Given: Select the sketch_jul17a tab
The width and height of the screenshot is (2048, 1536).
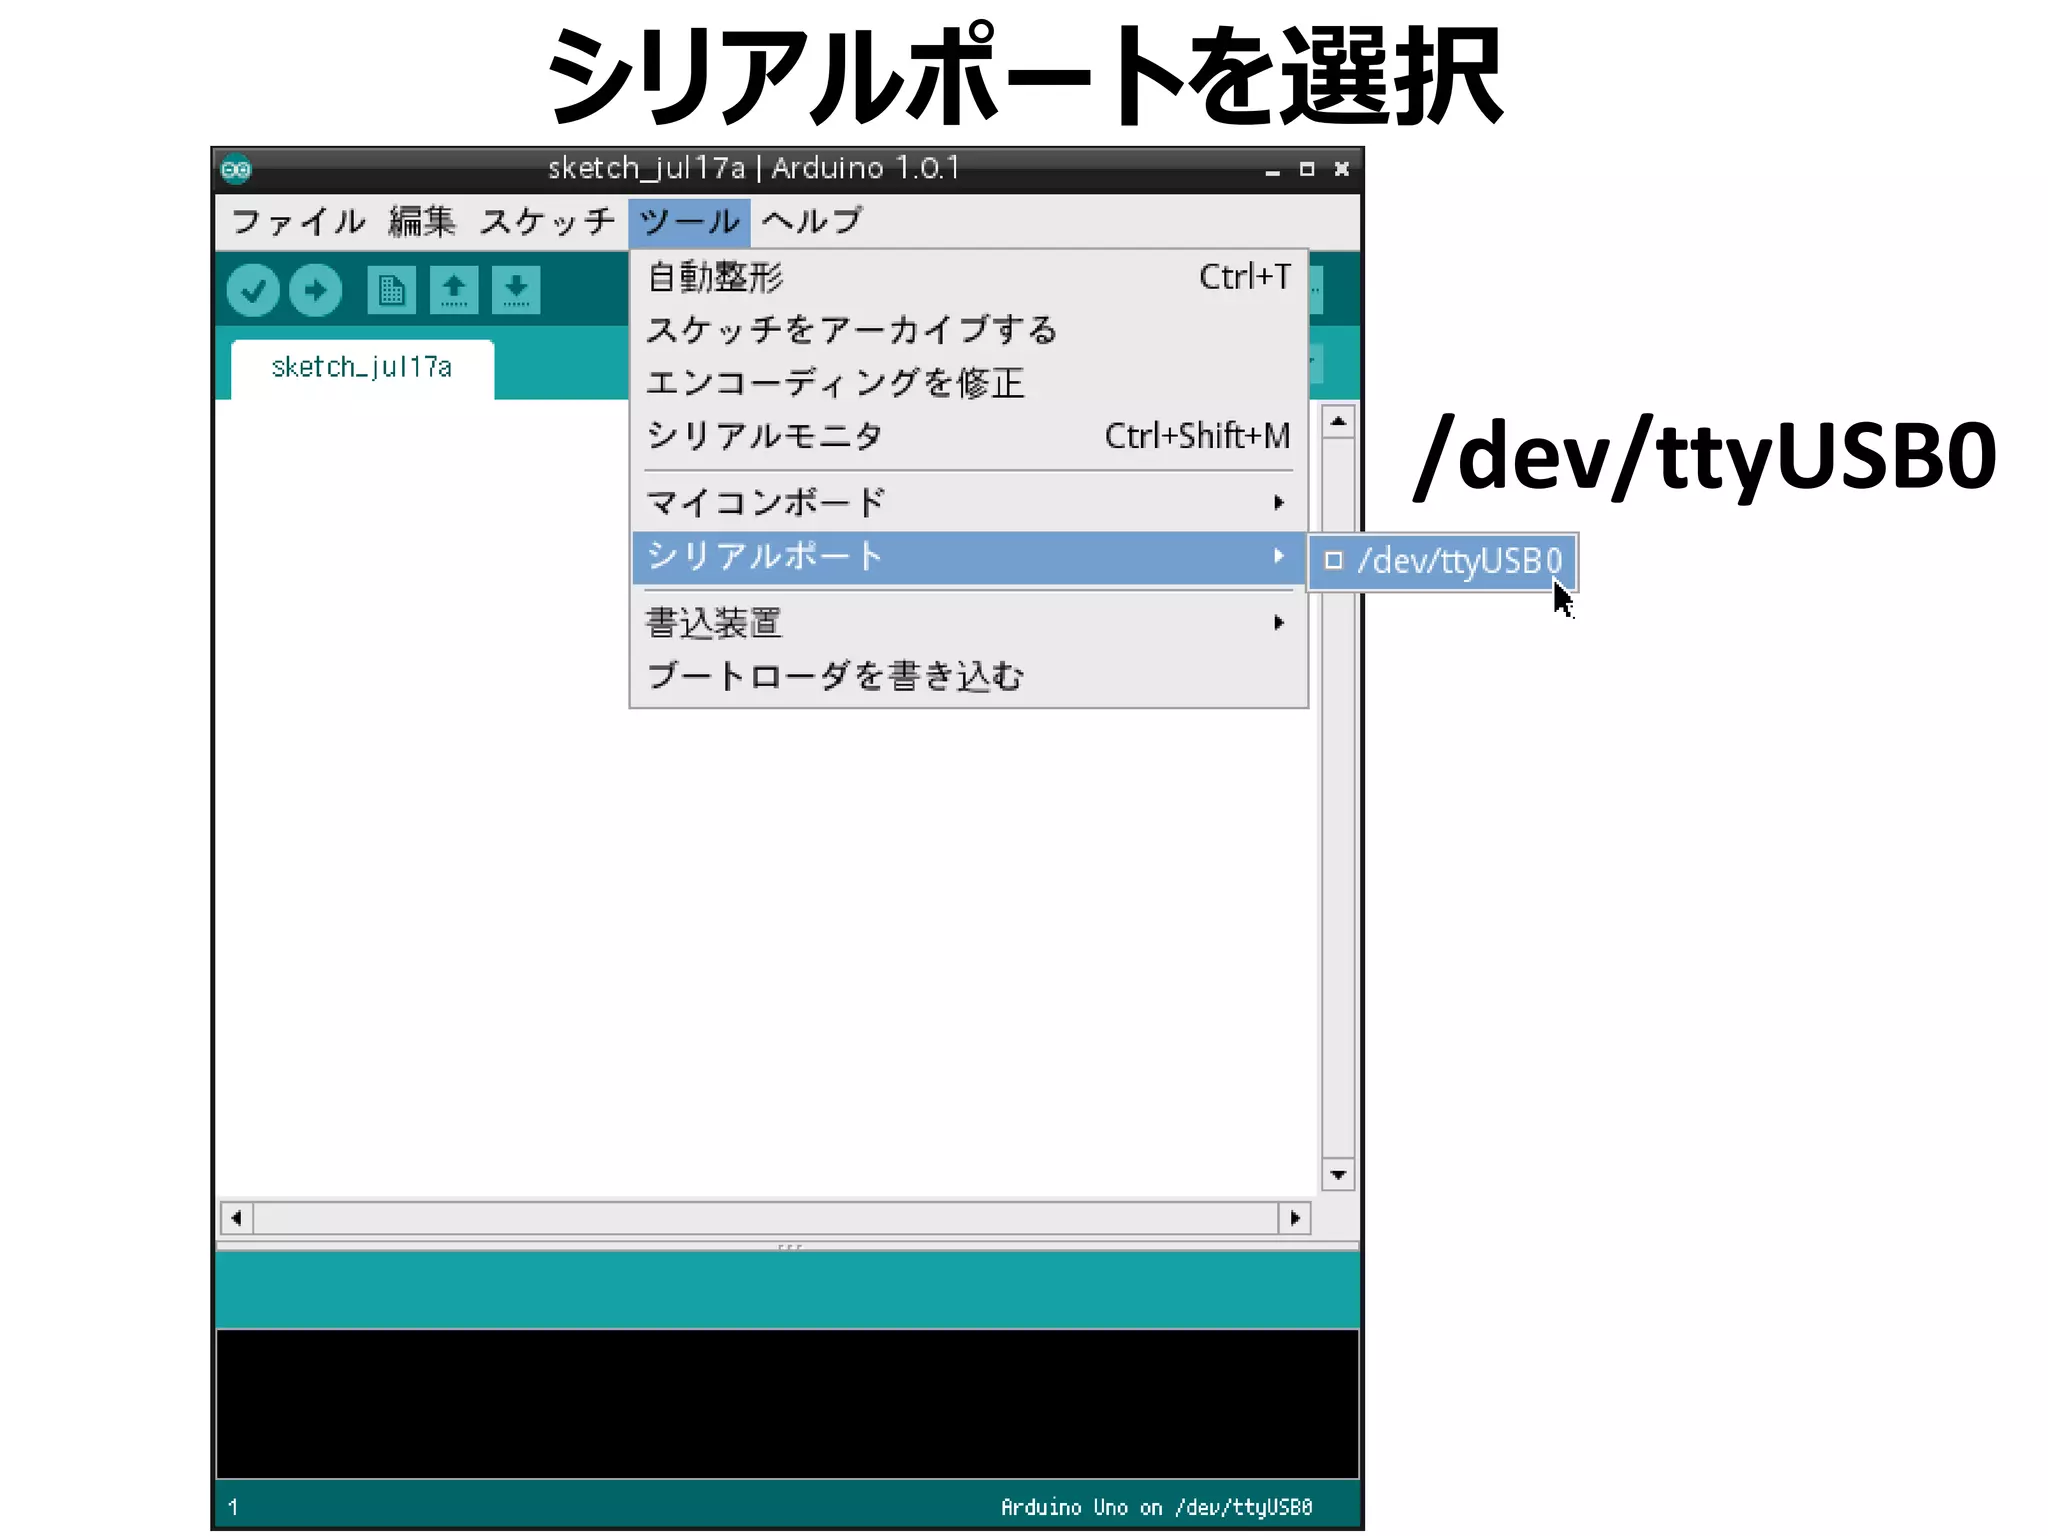Looking at the screenshot, I should (362, 369).
